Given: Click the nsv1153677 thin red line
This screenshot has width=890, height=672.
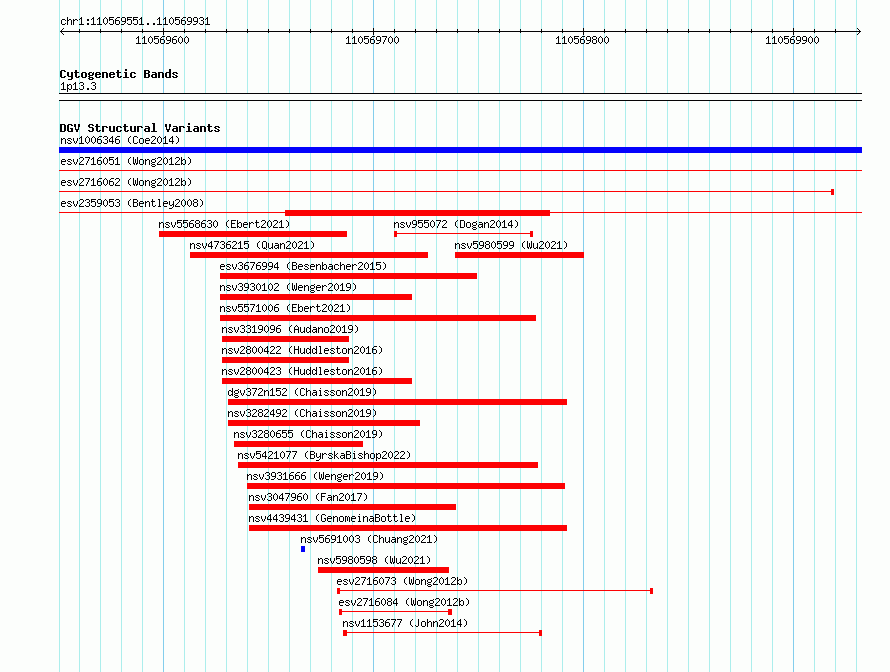Looking at the screenshot, I should [443, 633].
